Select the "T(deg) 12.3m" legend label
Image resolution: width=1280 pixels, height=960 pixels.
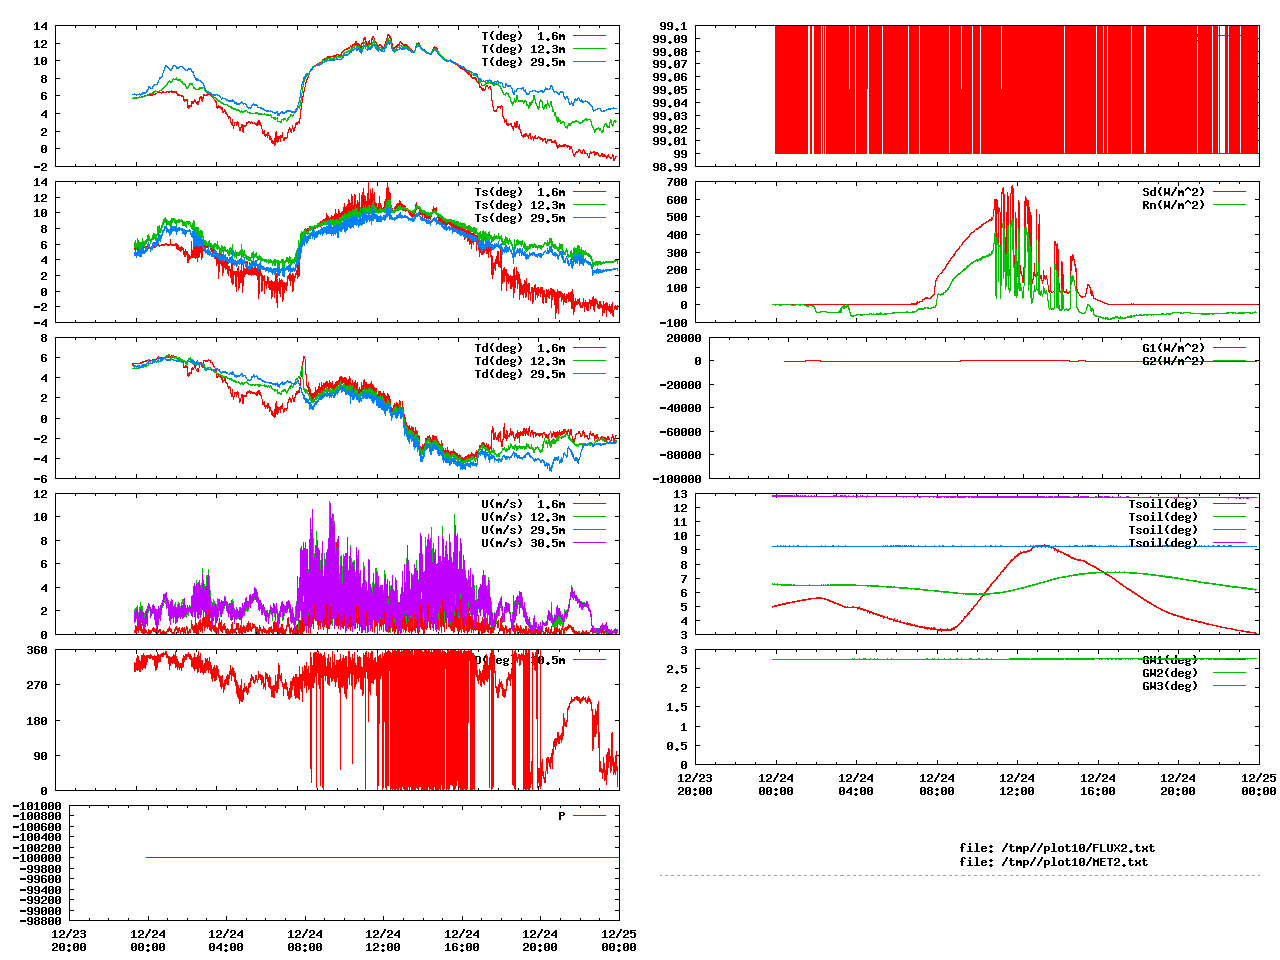click(x=523, y=49)
